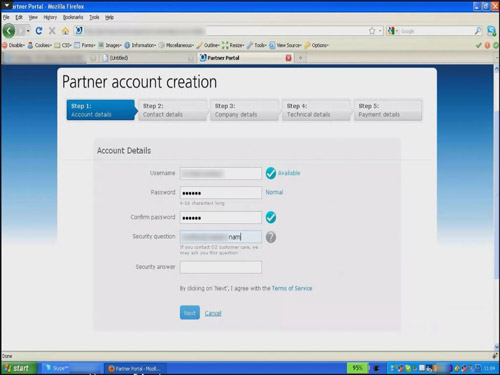Click the green checkmark validation icon
The width and height of the screenshot is (500, 375).
point(479,45)
